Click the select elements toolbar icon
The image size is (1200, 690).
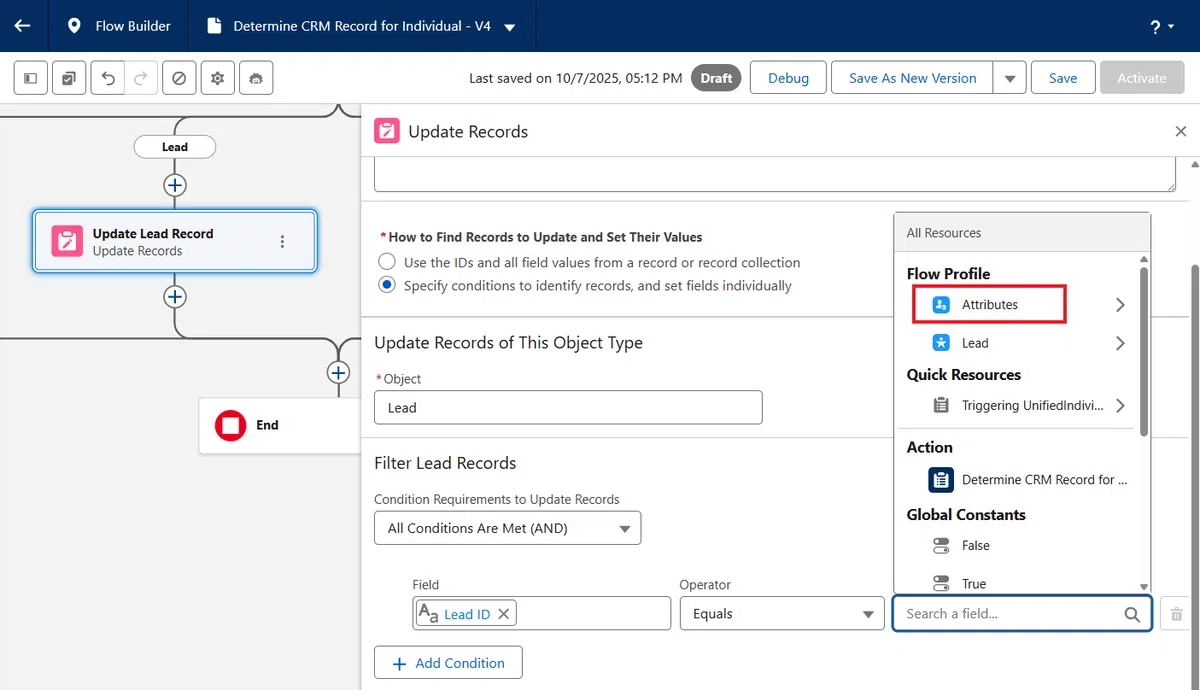pos(68,78)
